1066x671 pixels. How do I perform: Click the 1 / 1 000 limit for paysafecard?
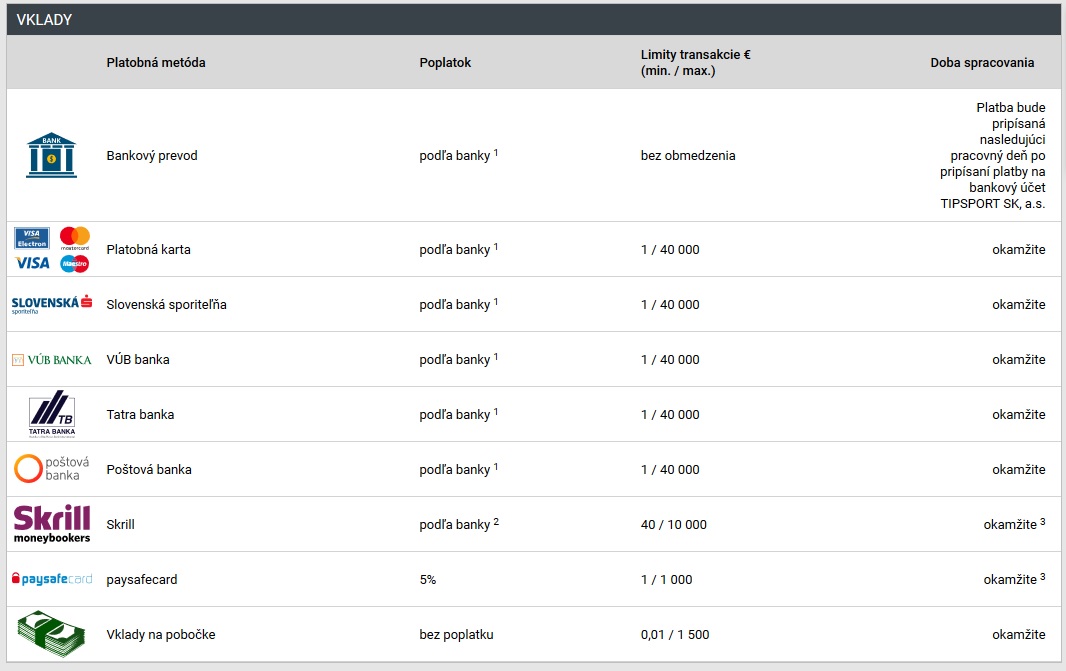click(x=666, y=580)
